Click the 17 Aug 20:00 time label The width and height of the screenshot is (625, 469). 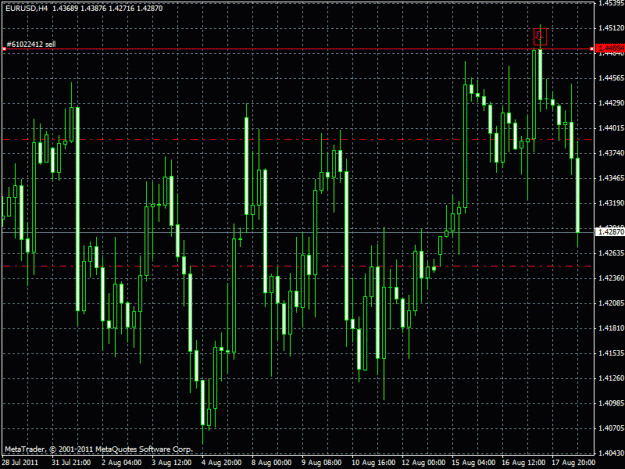tap(573, 463)
